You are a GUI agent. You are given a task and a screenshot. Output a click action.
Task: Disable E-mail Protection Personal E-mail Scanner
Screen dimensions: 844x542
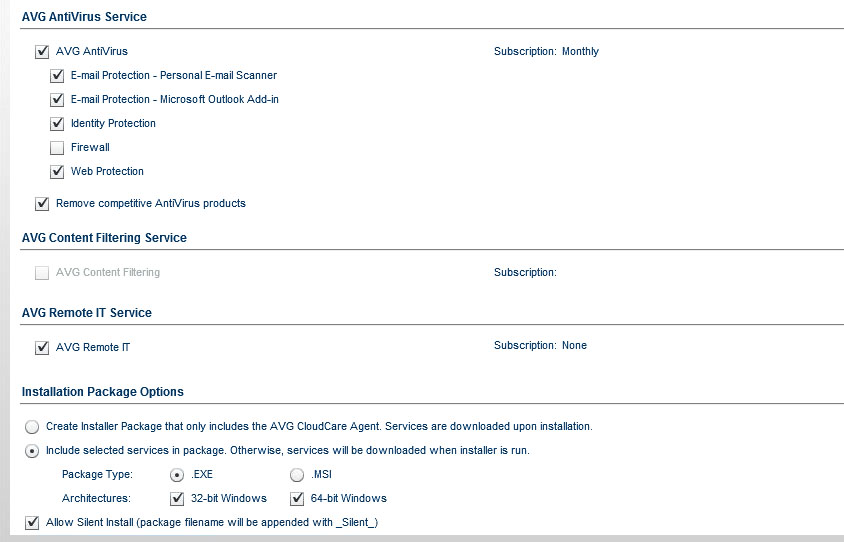point(57,75)
